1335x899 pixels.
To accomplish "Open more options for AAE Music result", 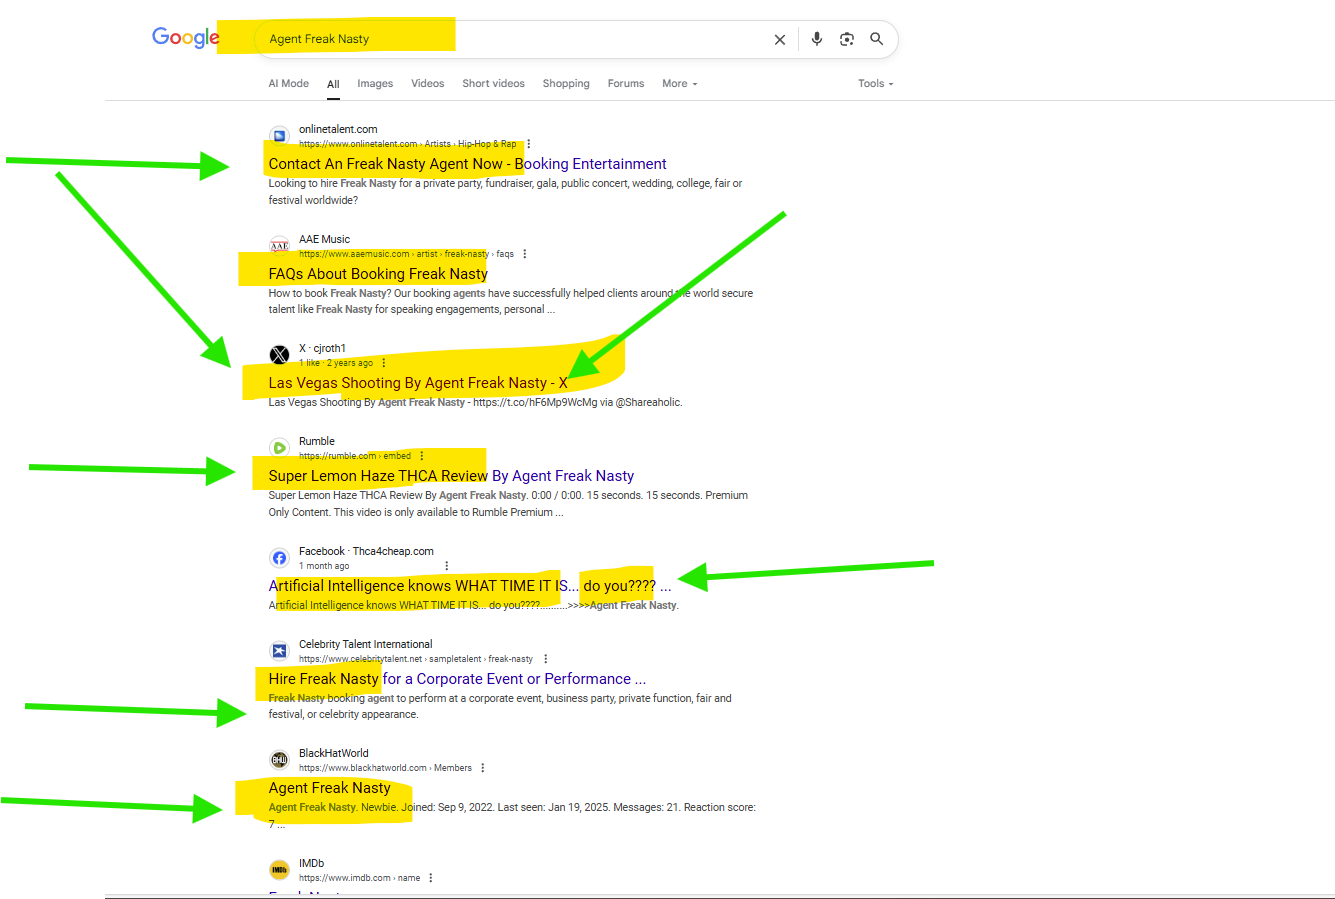I will (525, 254).
